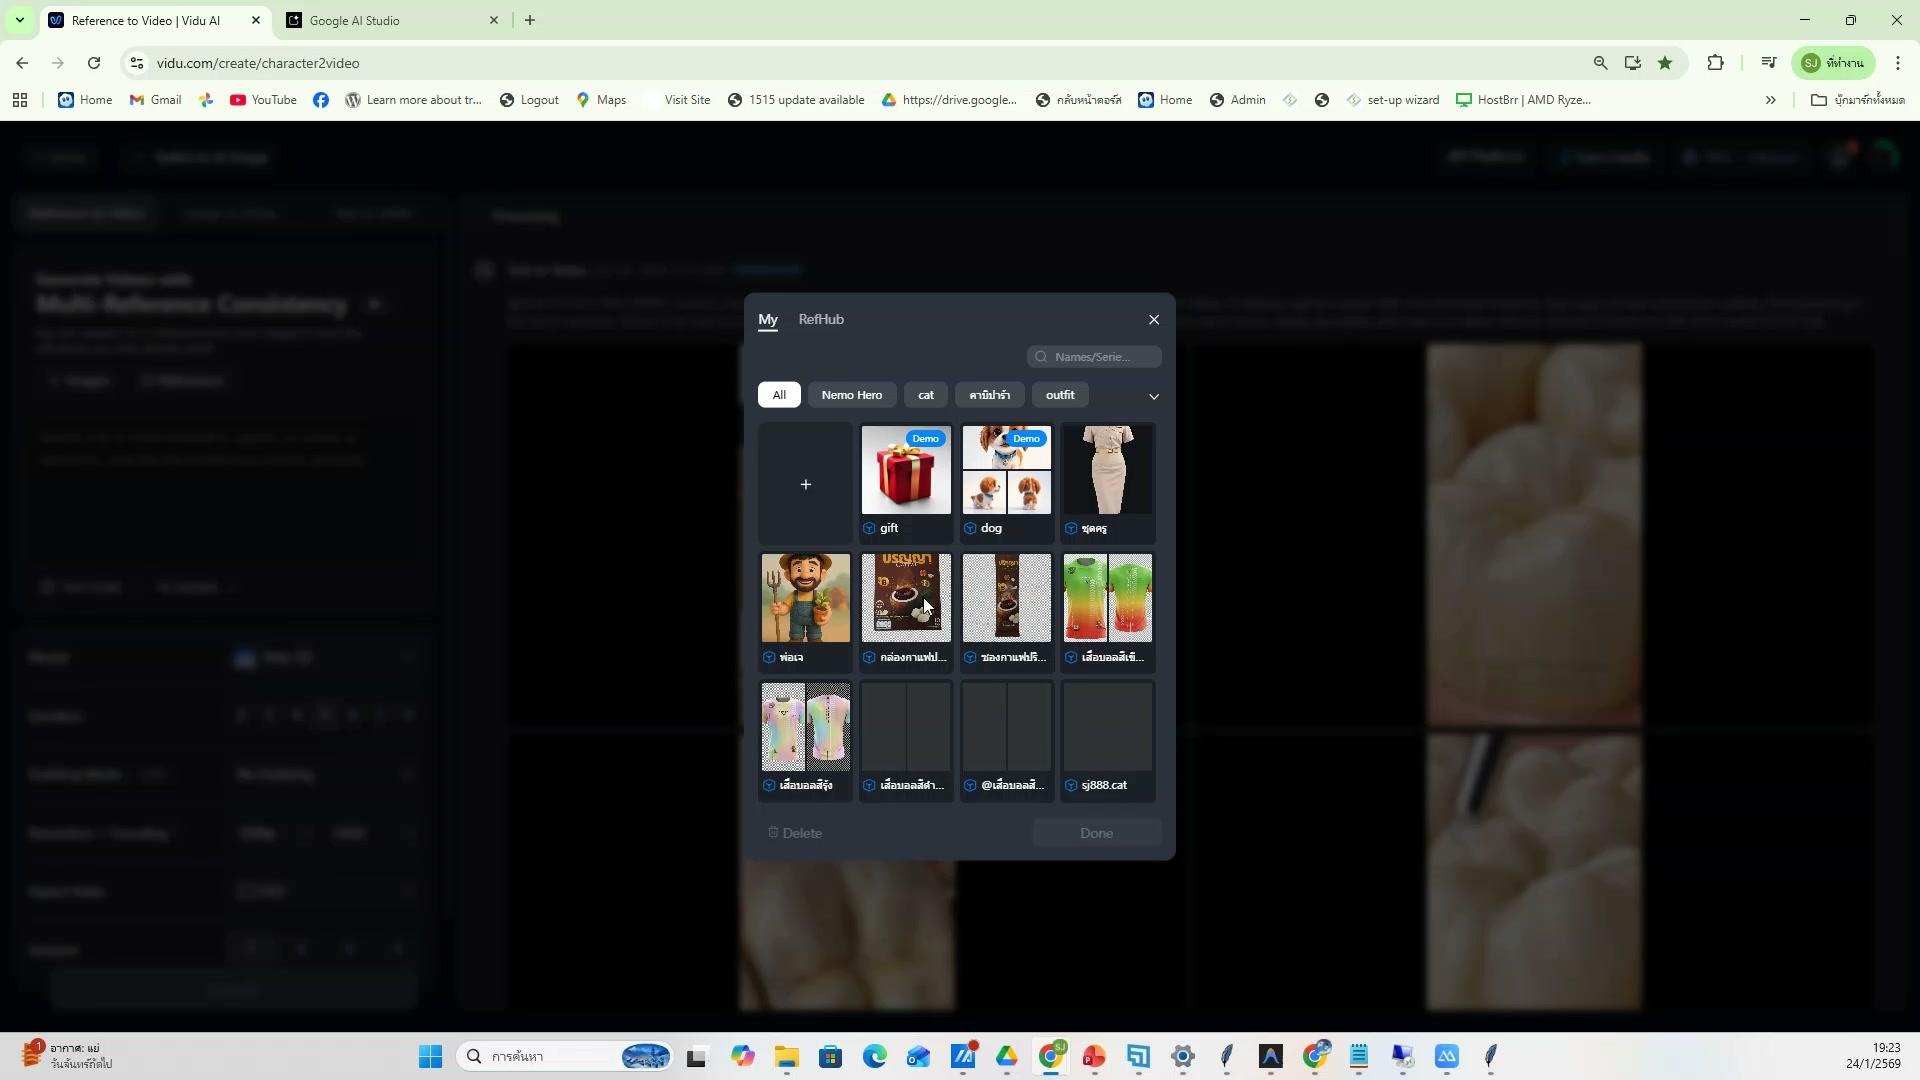The height and width of the screenshot is (1080, 1920).
Task: Toggle the Nemo Hero filter chip
Action: (x=851, y=395)
